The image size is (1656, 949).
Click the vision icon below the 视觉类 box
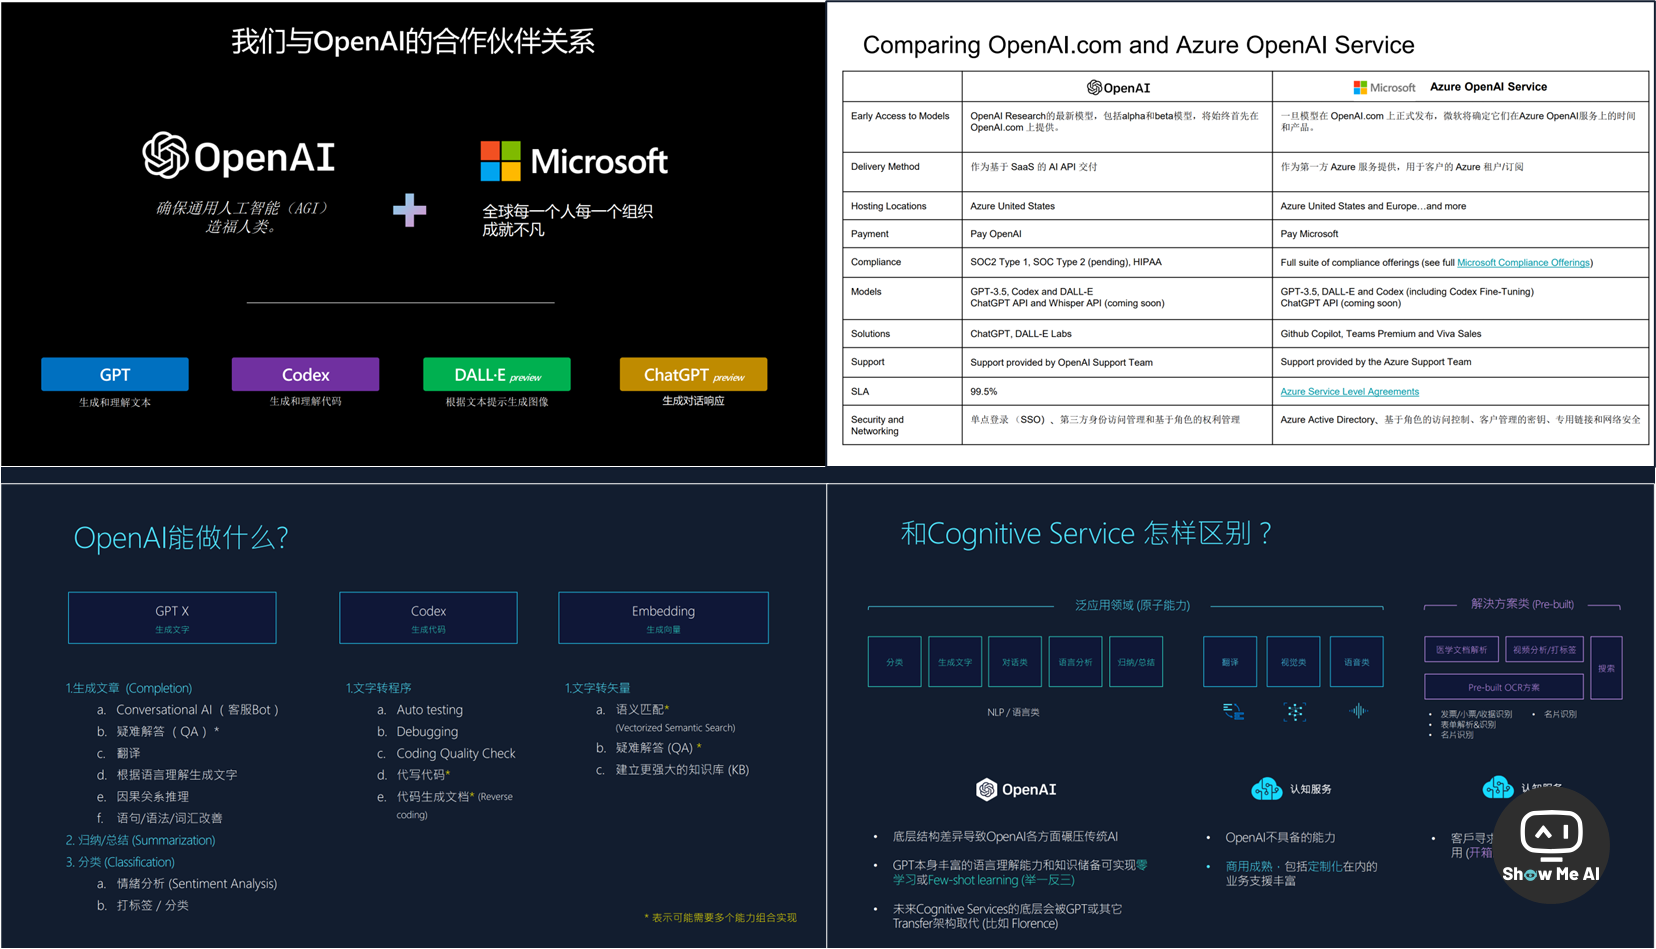click(1295, 711)
